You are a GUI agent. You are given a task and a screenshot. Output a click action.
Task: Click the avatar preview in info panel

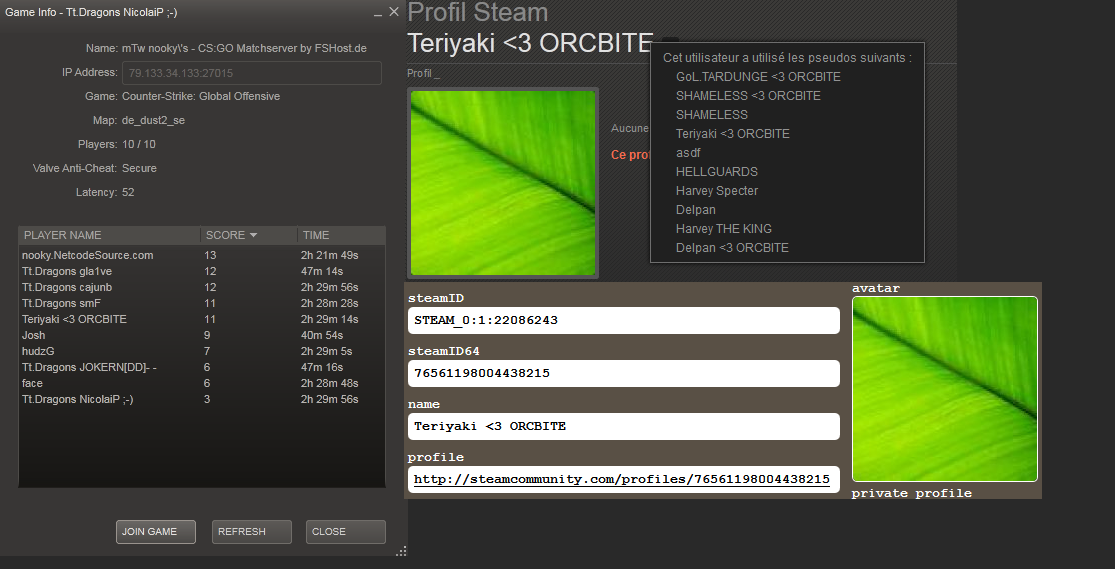pyautogui.click(x=944, y=389)
